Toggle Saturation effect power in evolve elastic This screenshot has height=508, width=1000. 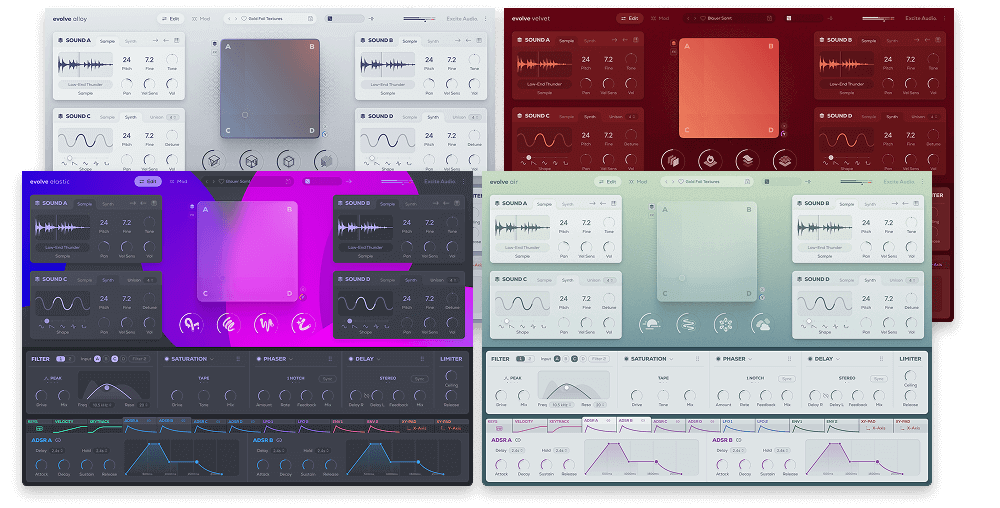pyautogui.click(x=166, y=358)
